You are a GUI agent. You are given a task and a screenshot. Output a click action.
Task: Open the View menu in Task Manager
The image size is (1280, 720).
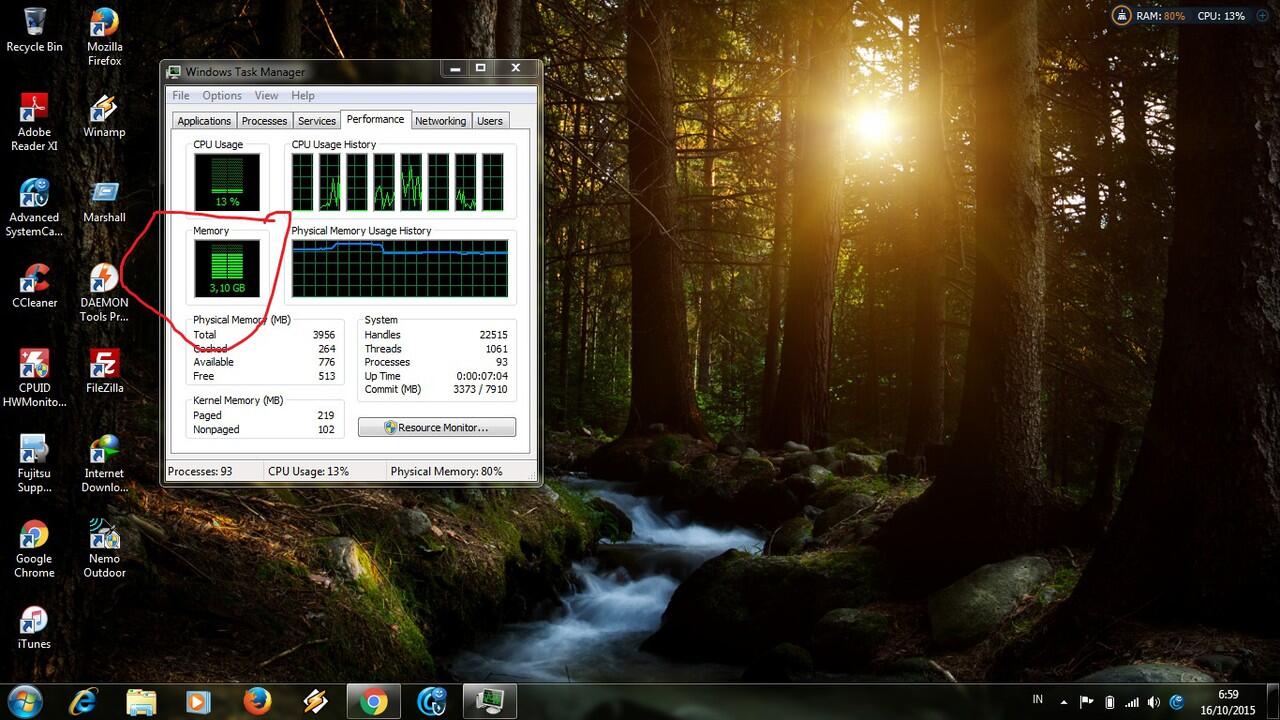coord(266,96)
